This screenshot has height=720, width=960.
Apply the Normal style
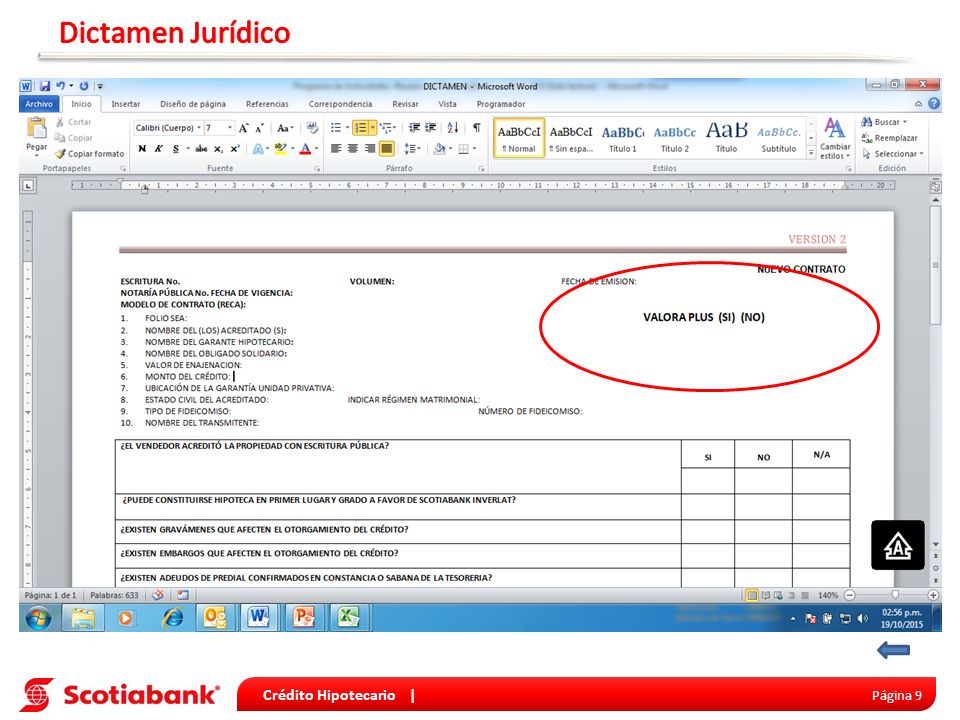(519, 138)
